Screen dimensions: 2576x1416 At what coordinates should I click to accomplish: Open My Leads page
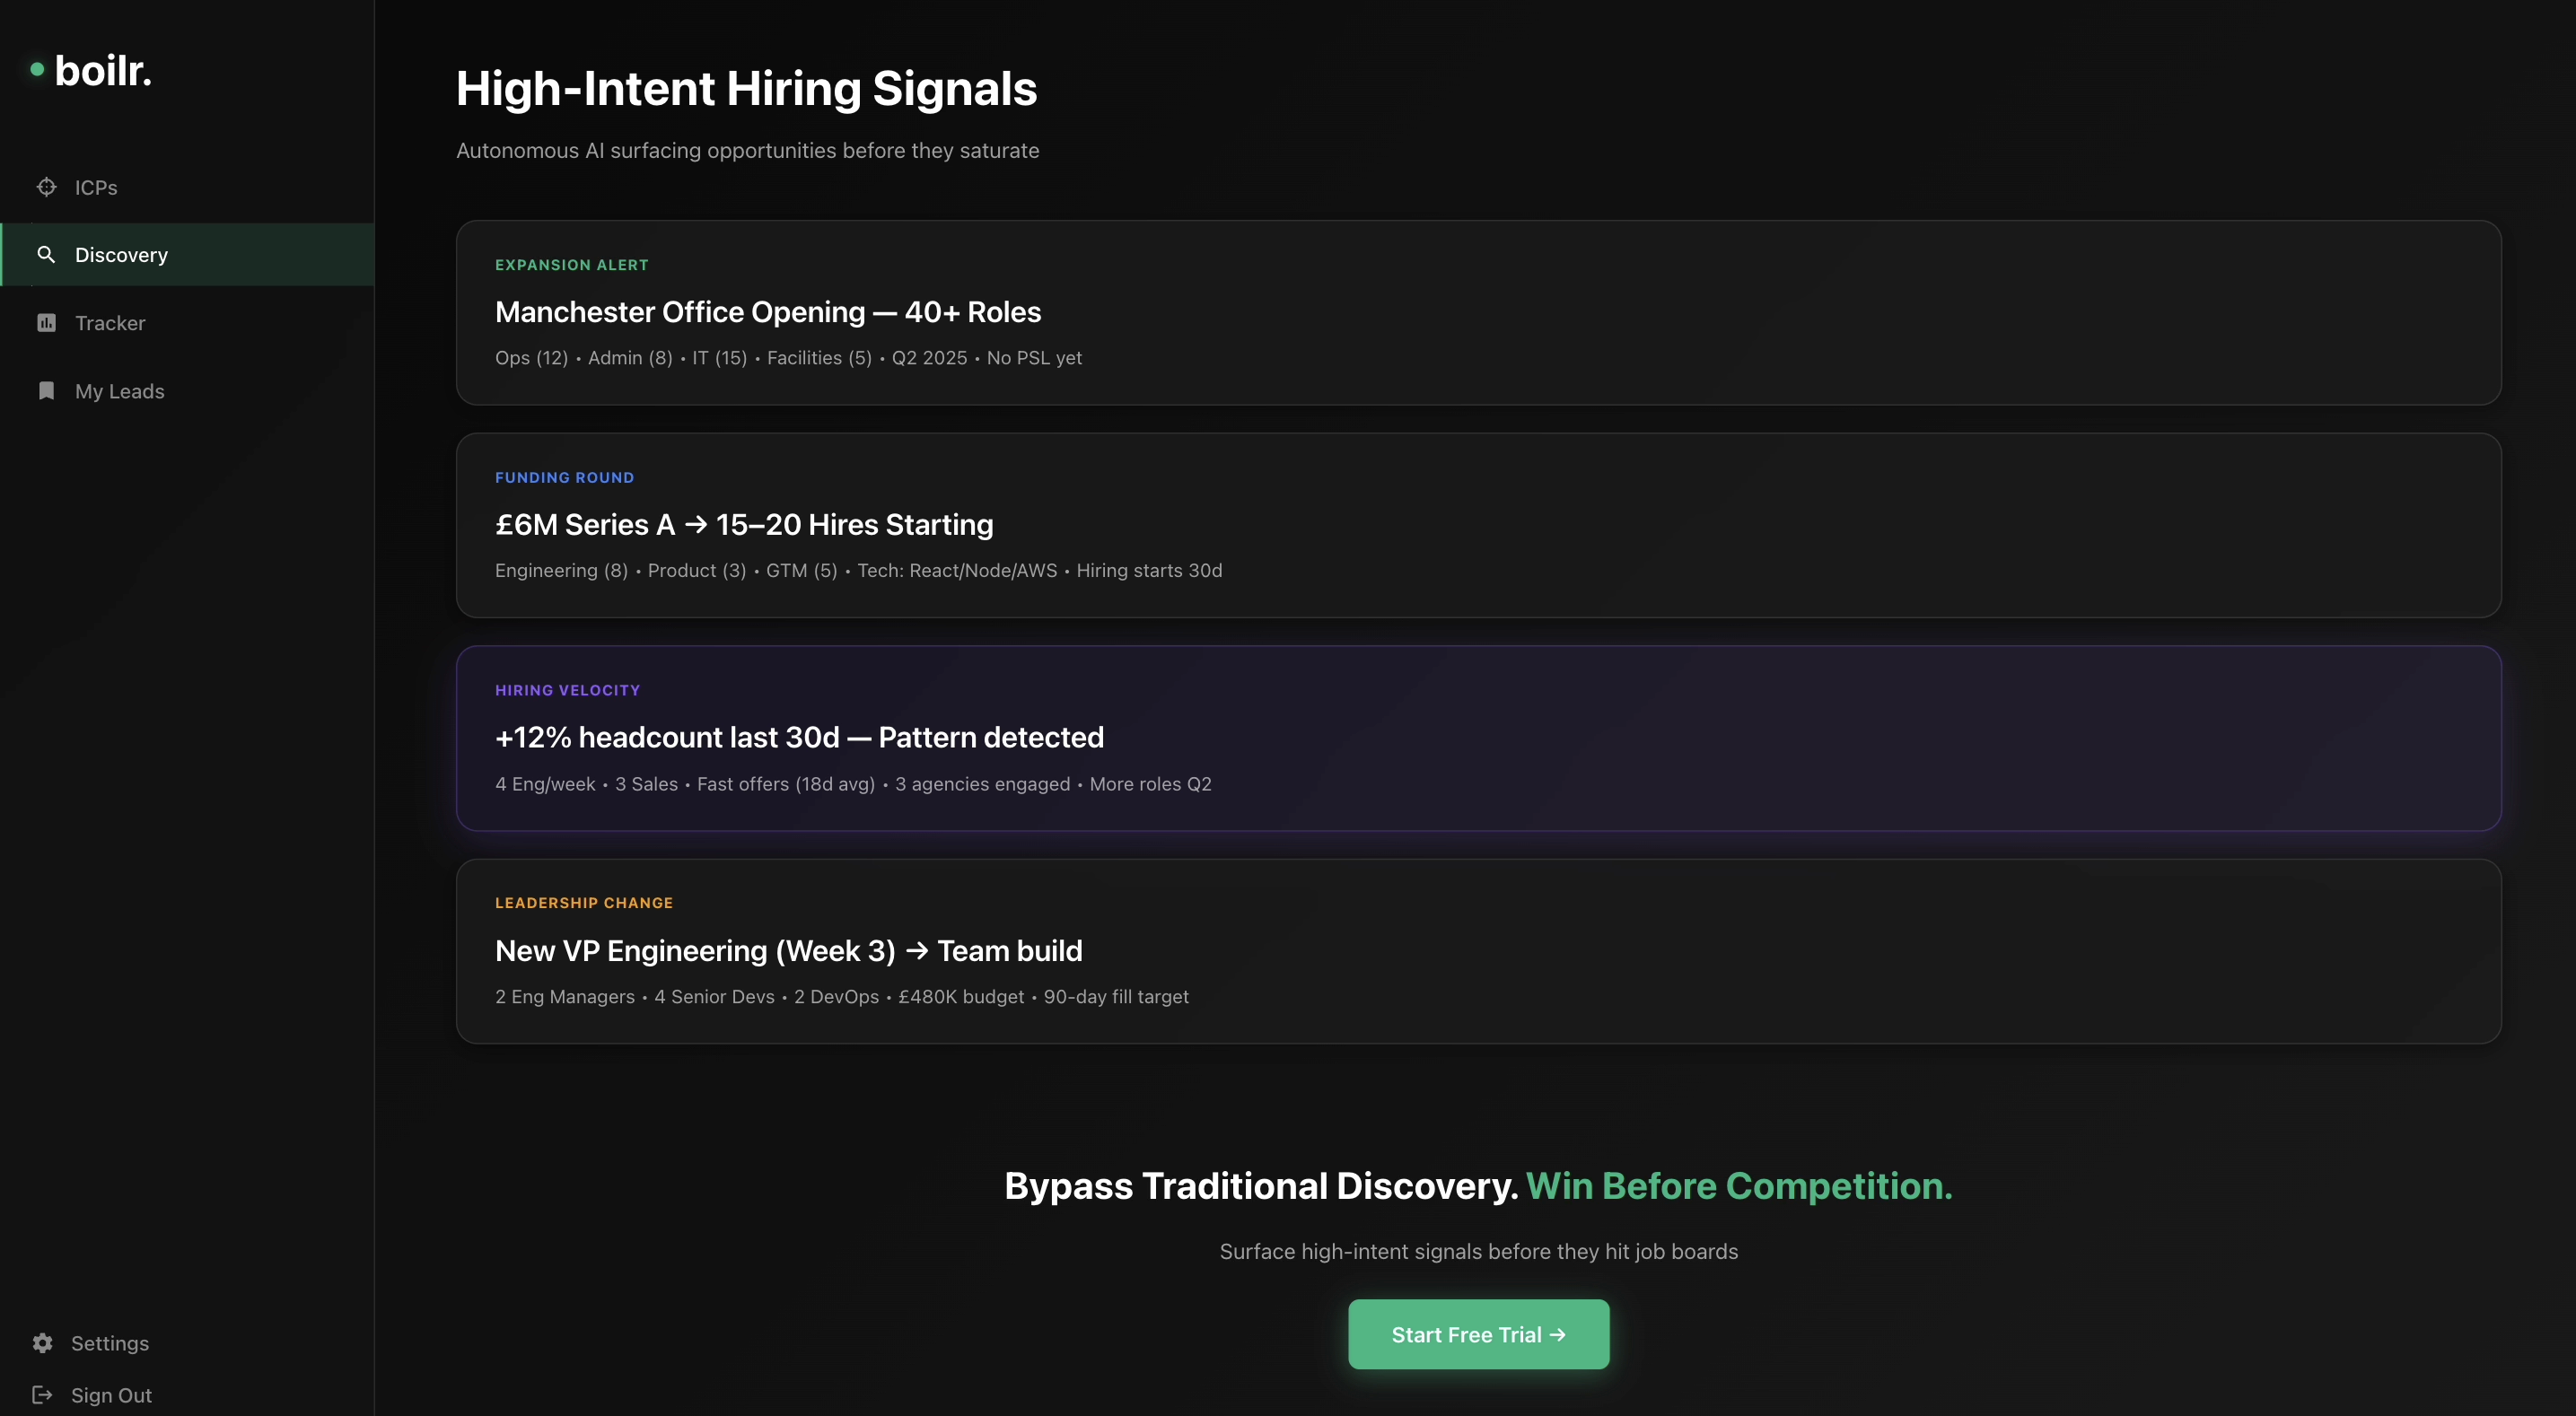[120, 391]
